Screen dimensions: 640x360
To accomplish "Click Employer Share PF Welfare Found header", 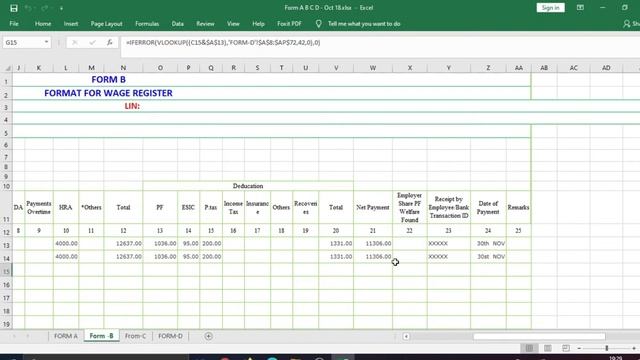I will coord(409,207).
